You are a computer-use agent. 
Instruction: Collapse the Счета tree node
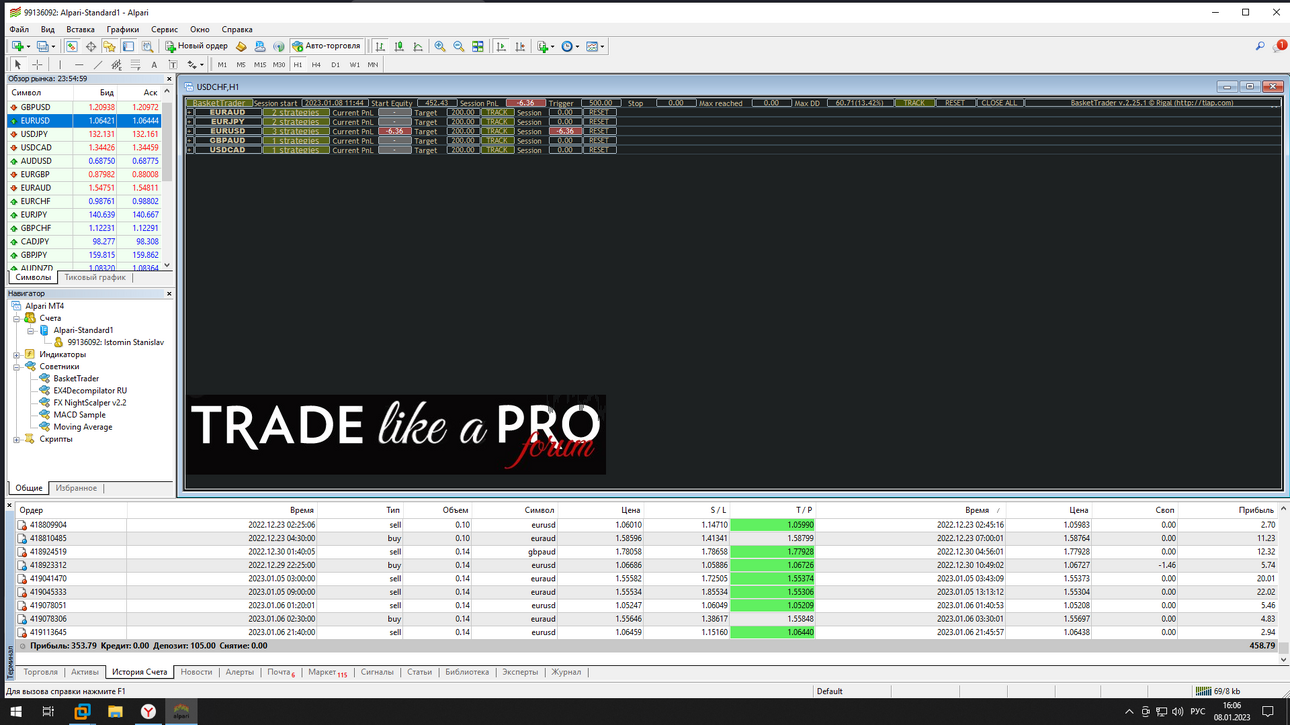pyautogui.click(x=17, y=318)
